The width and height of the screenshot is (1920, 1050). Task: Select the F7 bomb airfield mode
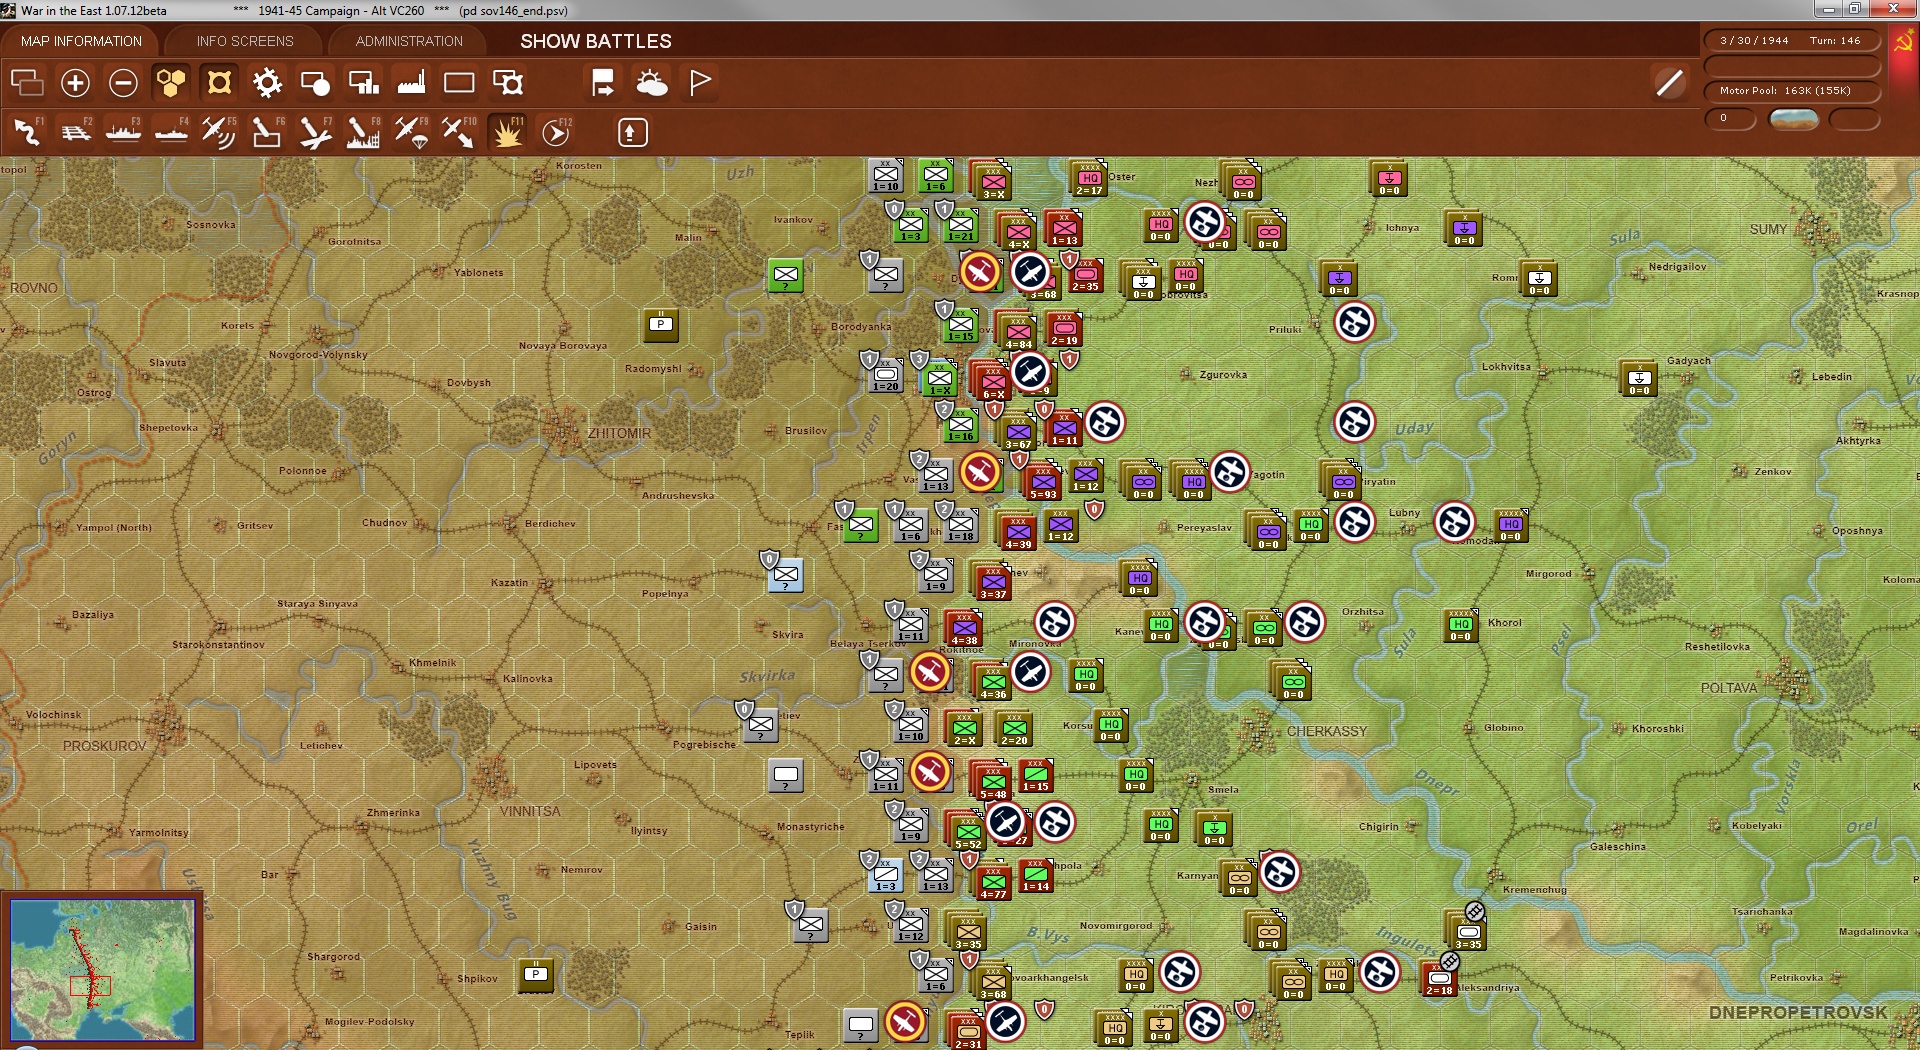(316, 132)
